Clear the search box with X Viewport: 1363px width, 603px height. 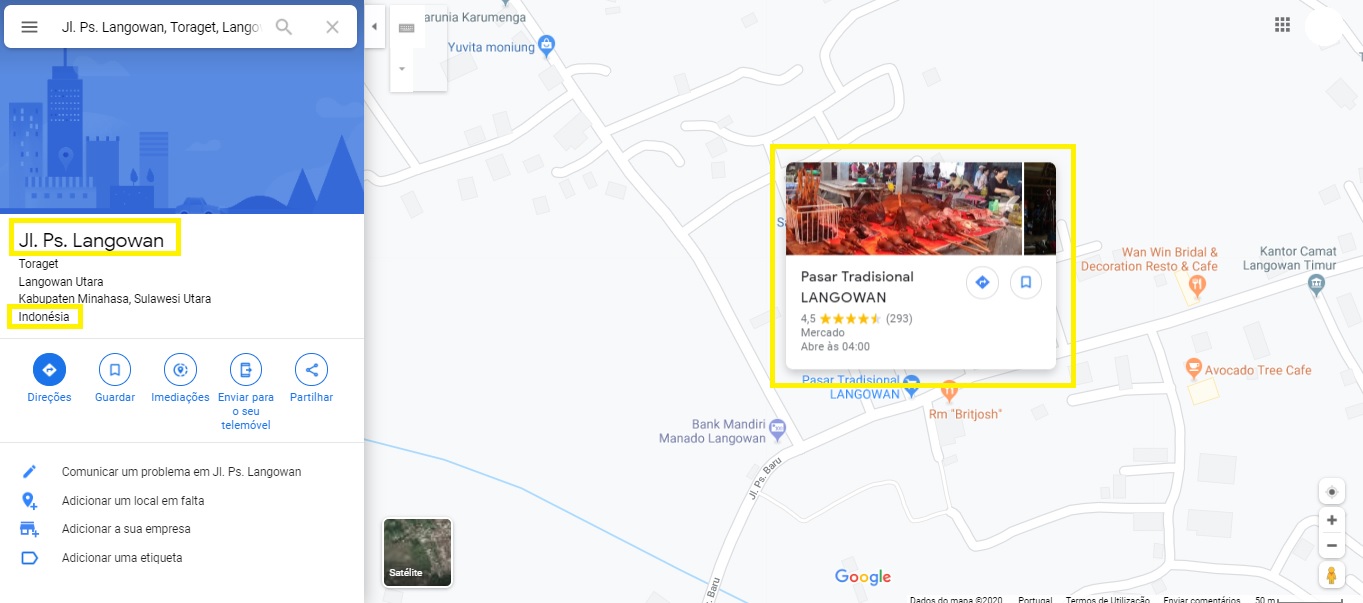(333, 27)
